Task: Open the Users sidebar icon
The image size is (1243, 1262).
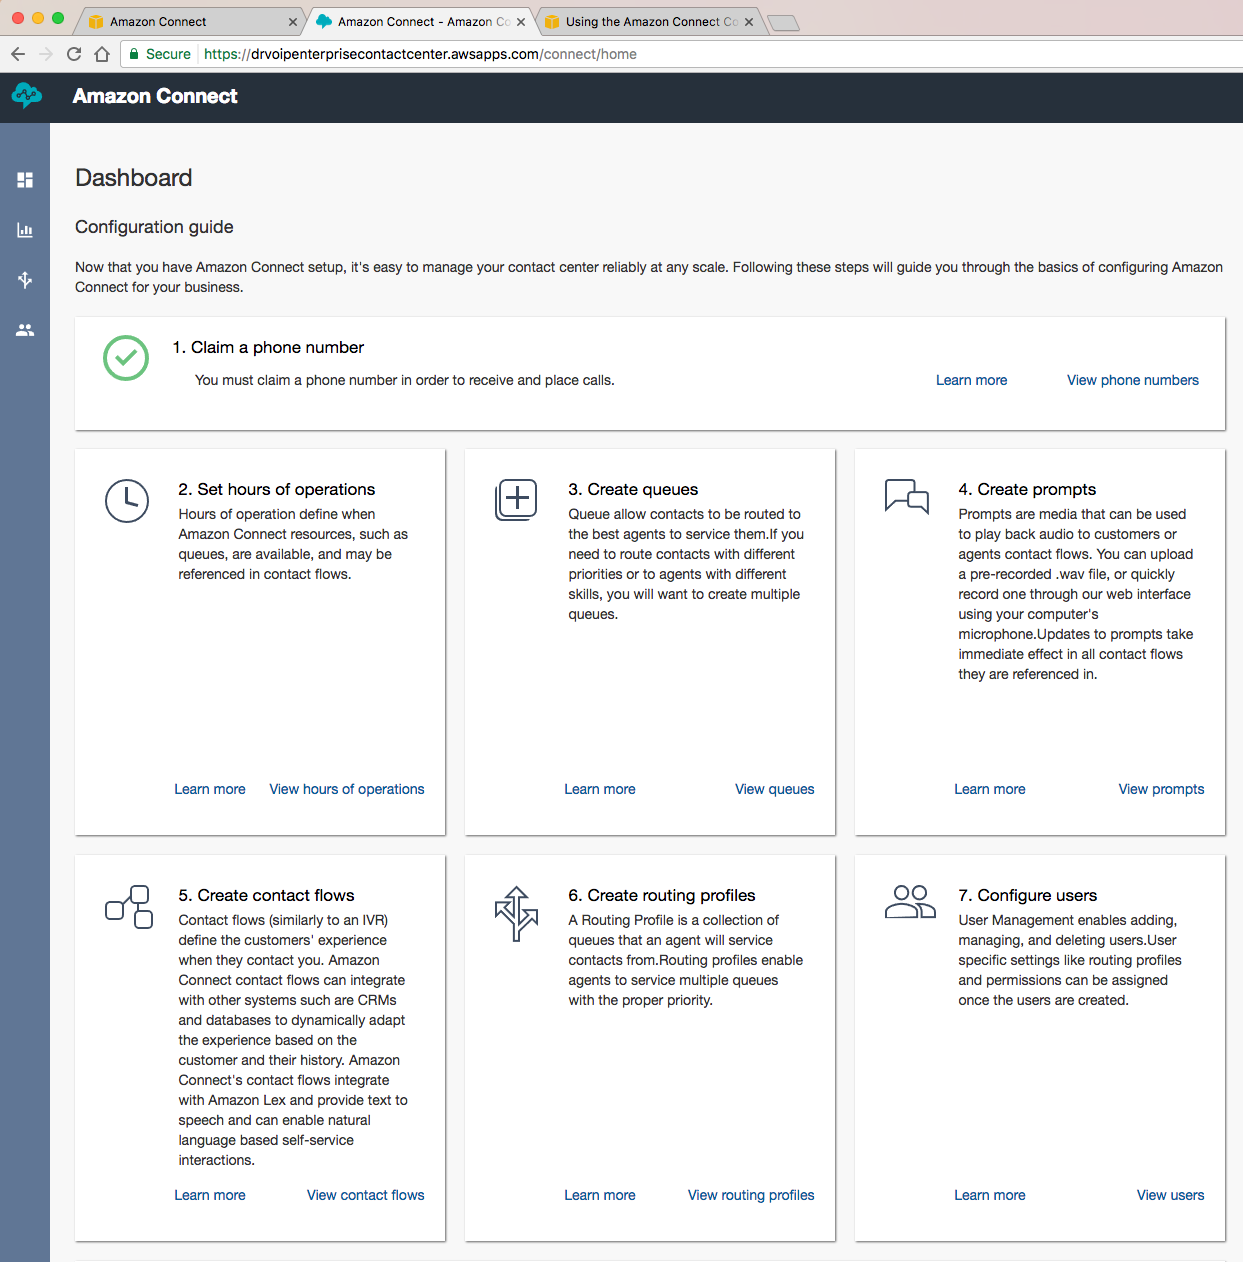Action: coord(25,329)
